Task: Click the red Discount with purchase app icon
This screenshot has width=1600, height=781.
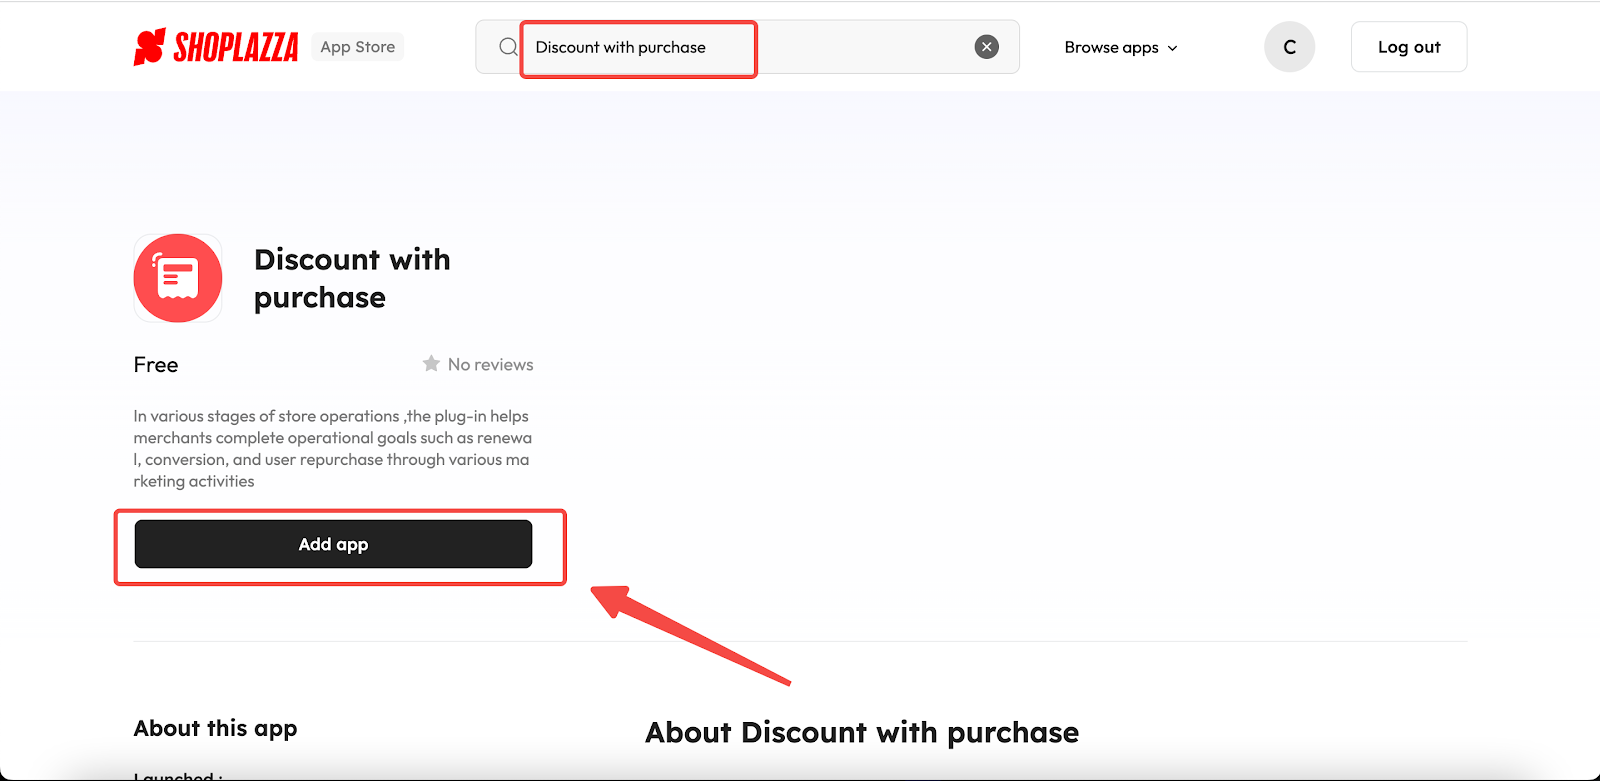Action: click(178, 278)
